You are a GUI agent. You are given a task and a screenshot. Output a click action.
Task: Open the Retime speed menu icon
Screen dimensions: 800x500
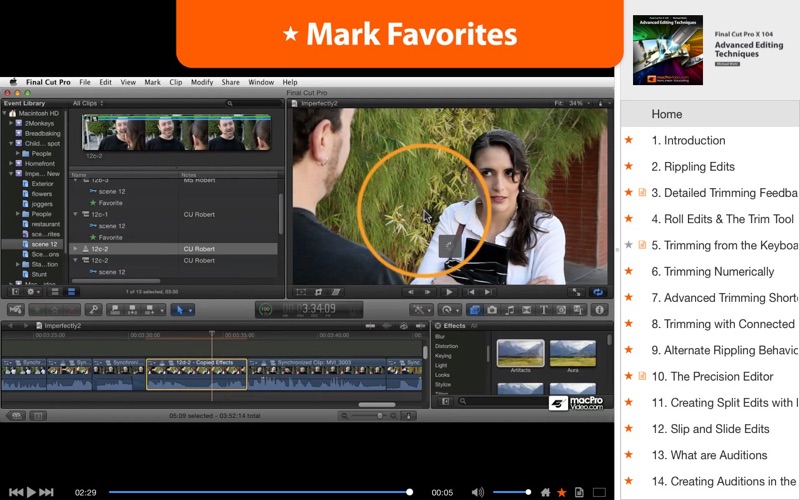(449, 310)
